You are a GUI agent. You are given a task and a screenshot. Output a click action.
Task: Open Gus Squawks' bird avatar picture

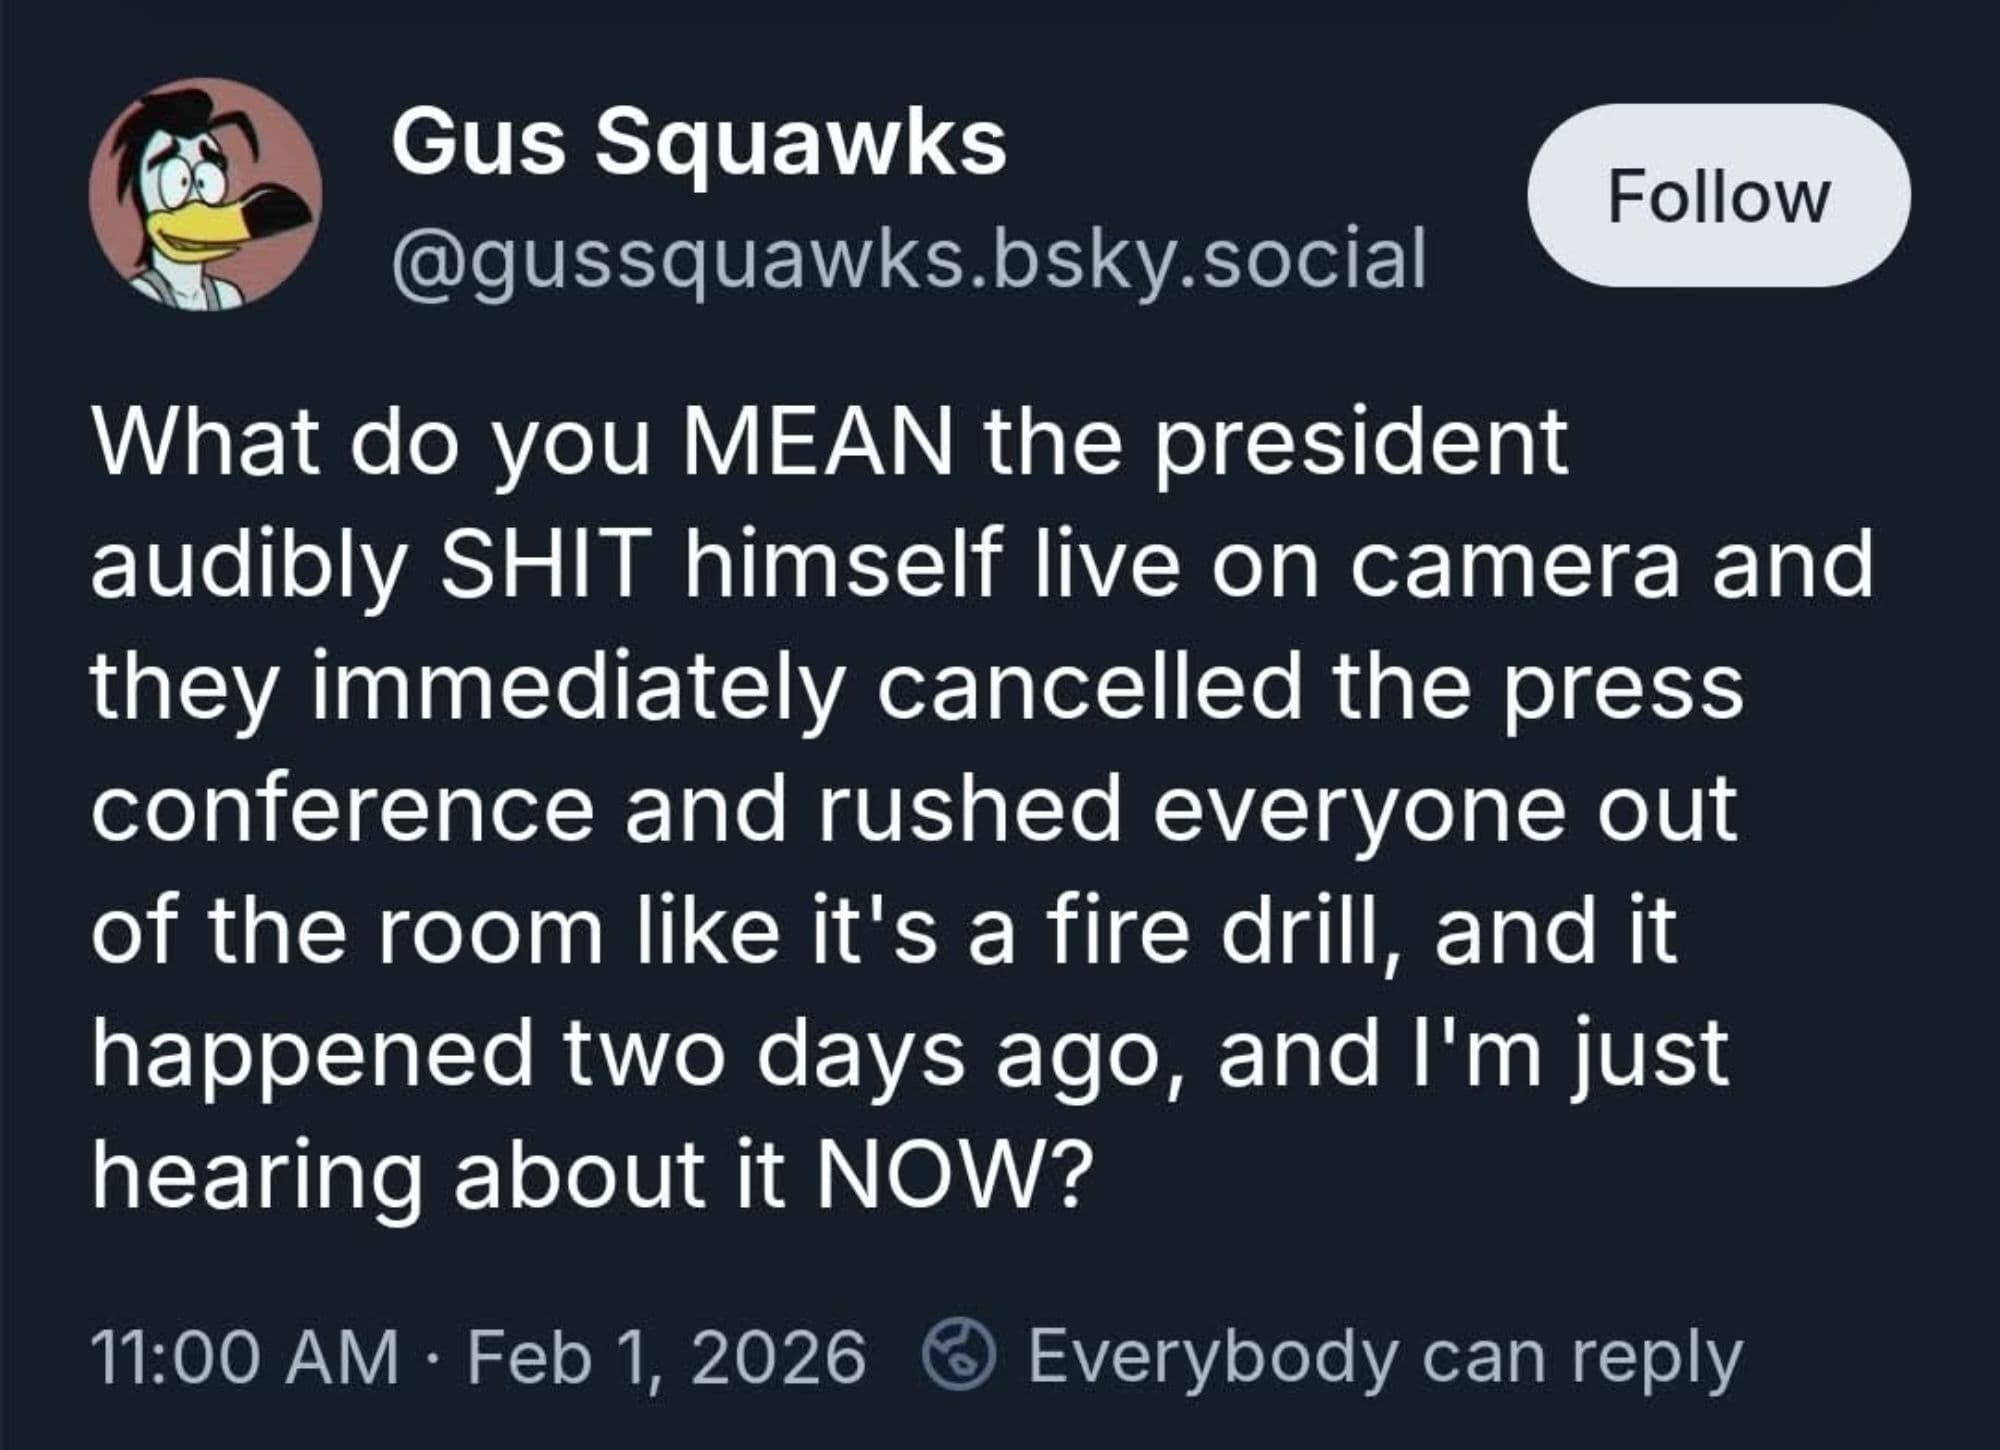205,194
